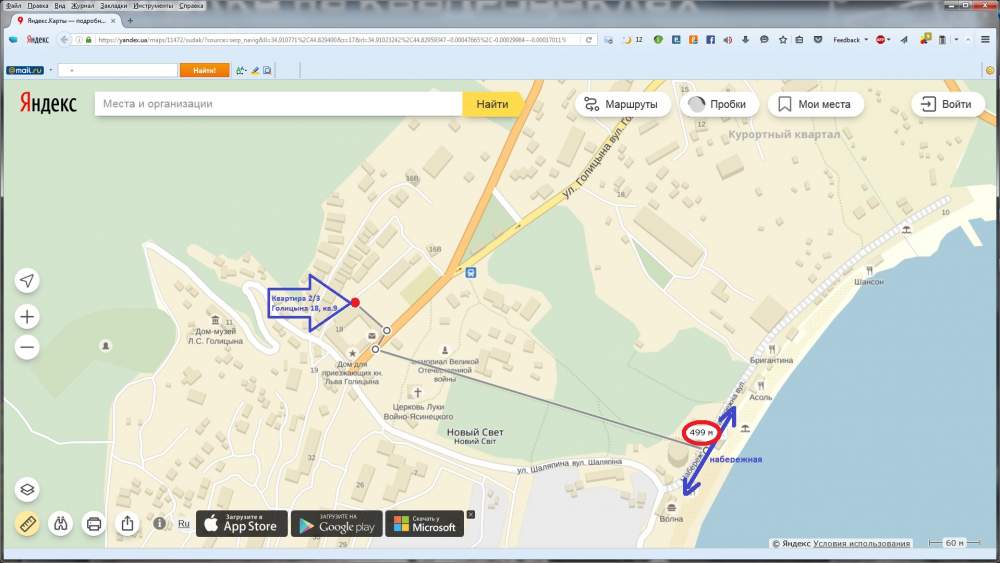
Task: Click the Яндекс Maps logo
Action: (x=48, y=103)
